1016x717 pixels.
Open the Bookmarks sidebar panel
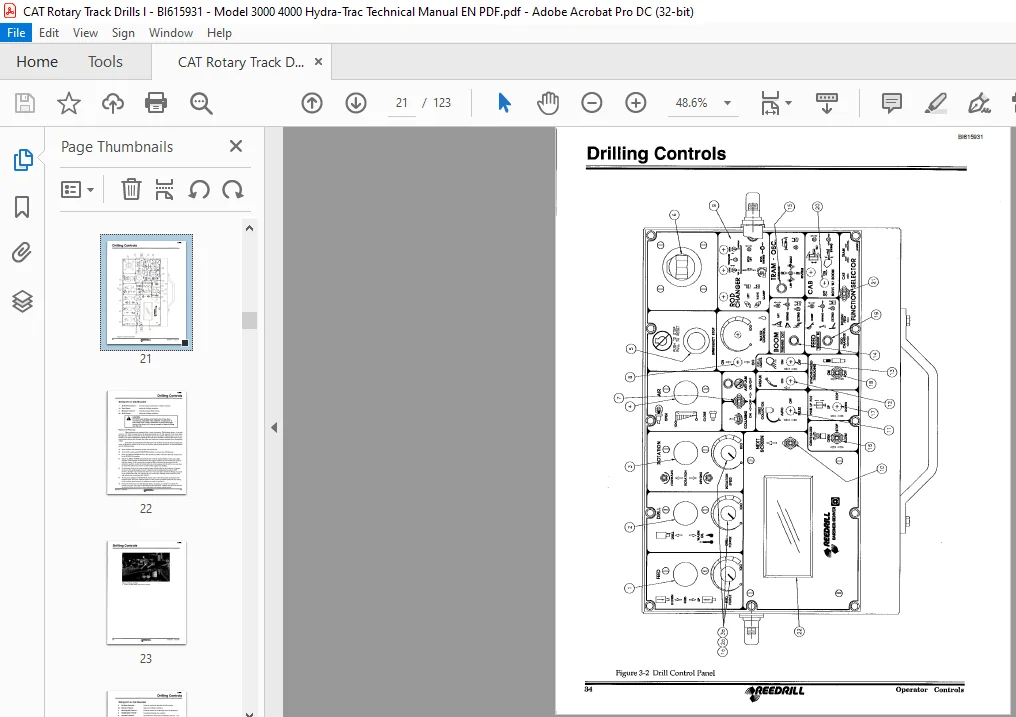22,207
